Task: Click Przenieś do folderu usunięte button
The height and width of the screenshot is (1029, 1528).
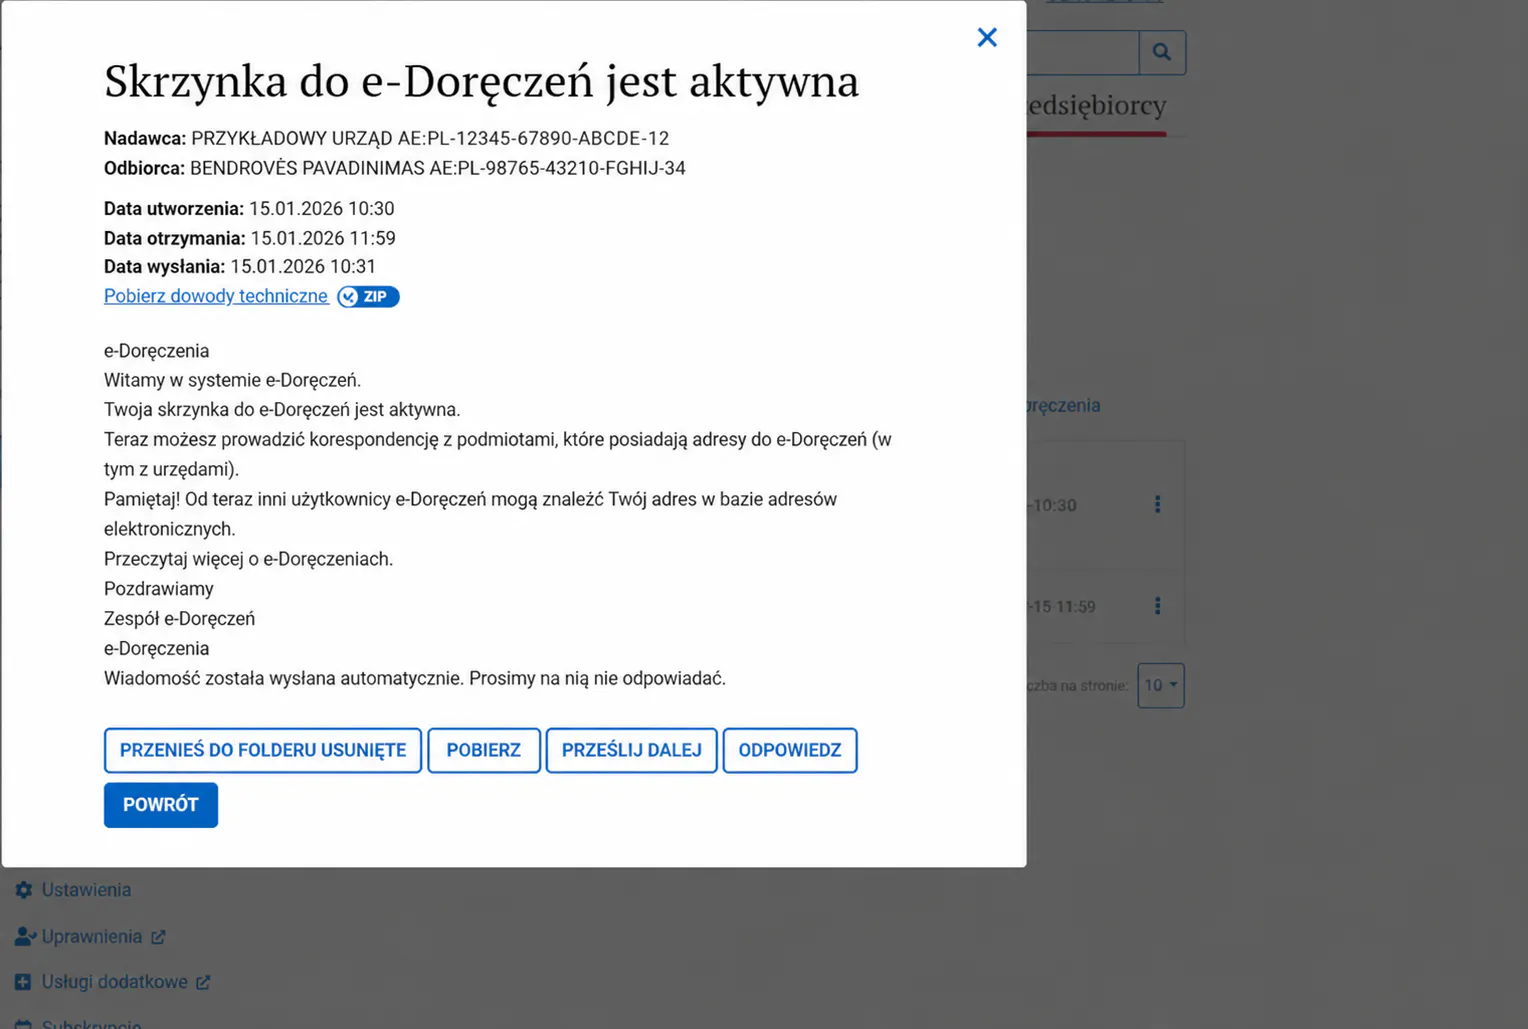Action: 263,750
